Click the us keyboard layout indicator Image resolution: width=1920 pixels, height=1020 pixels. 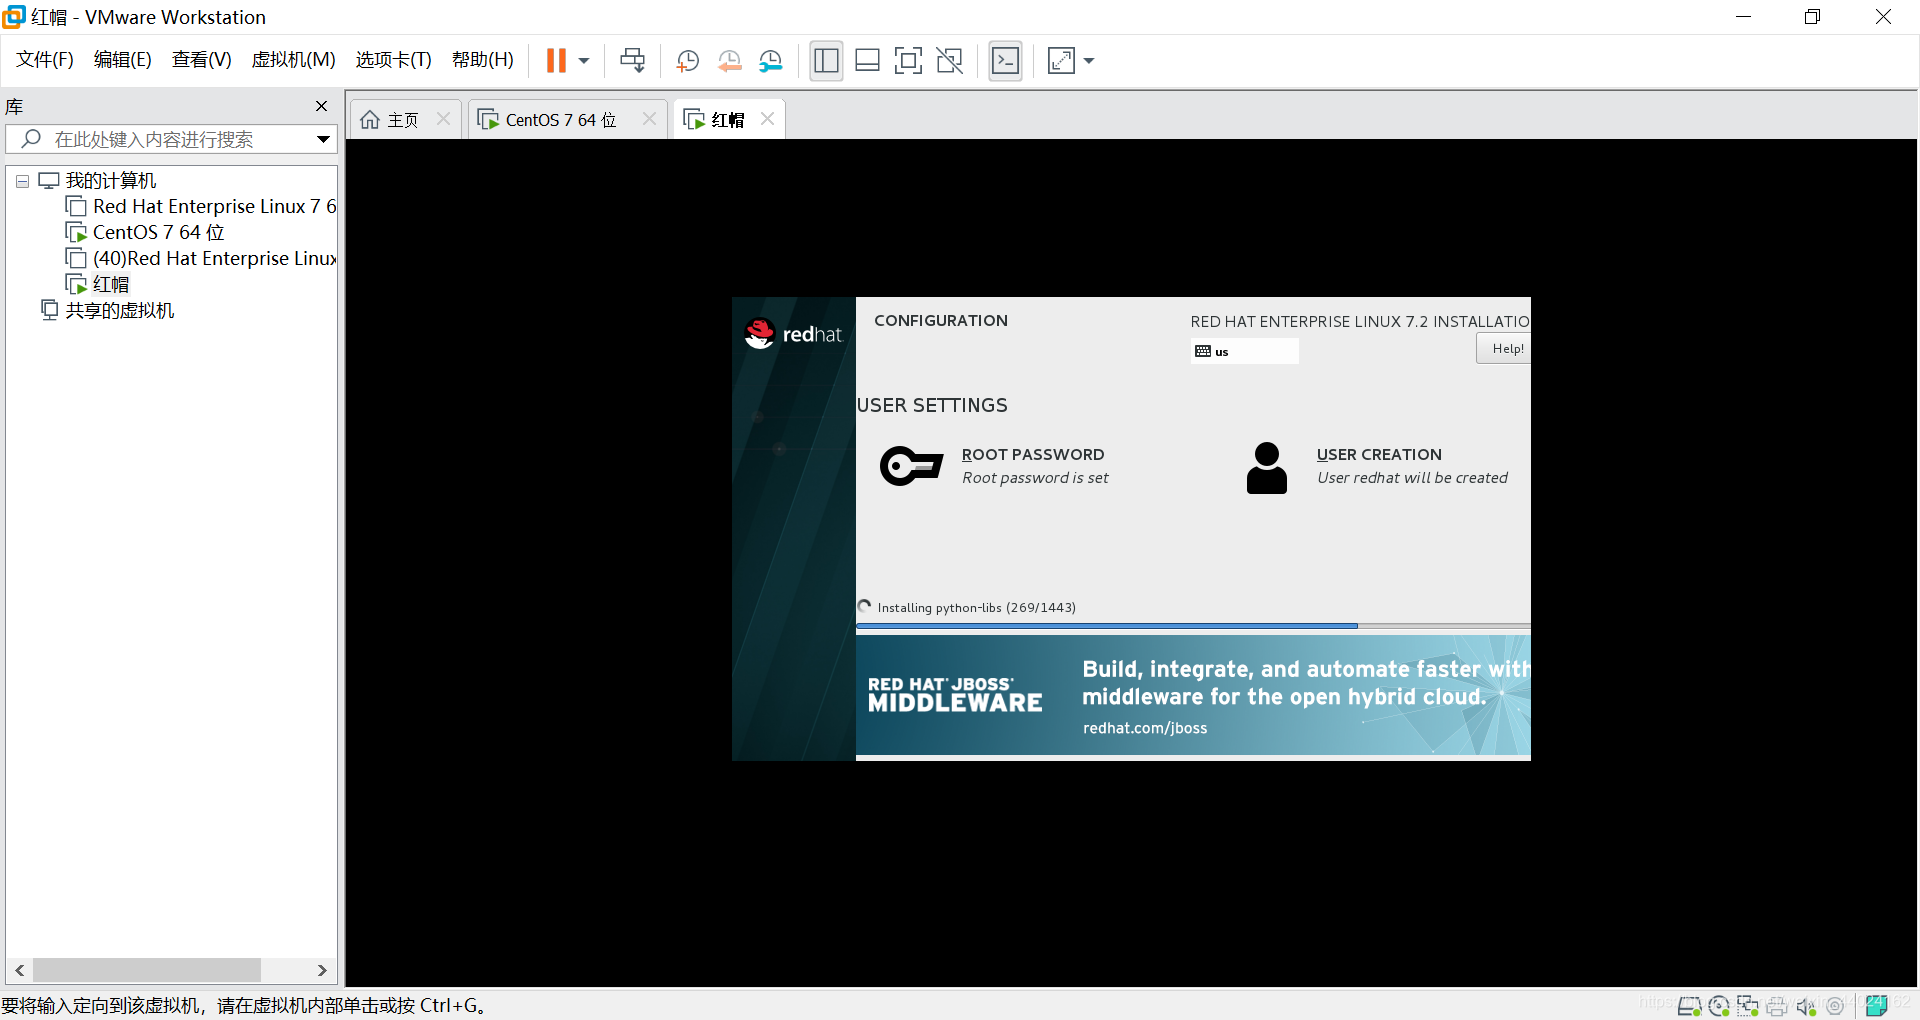pos(1245,351)
